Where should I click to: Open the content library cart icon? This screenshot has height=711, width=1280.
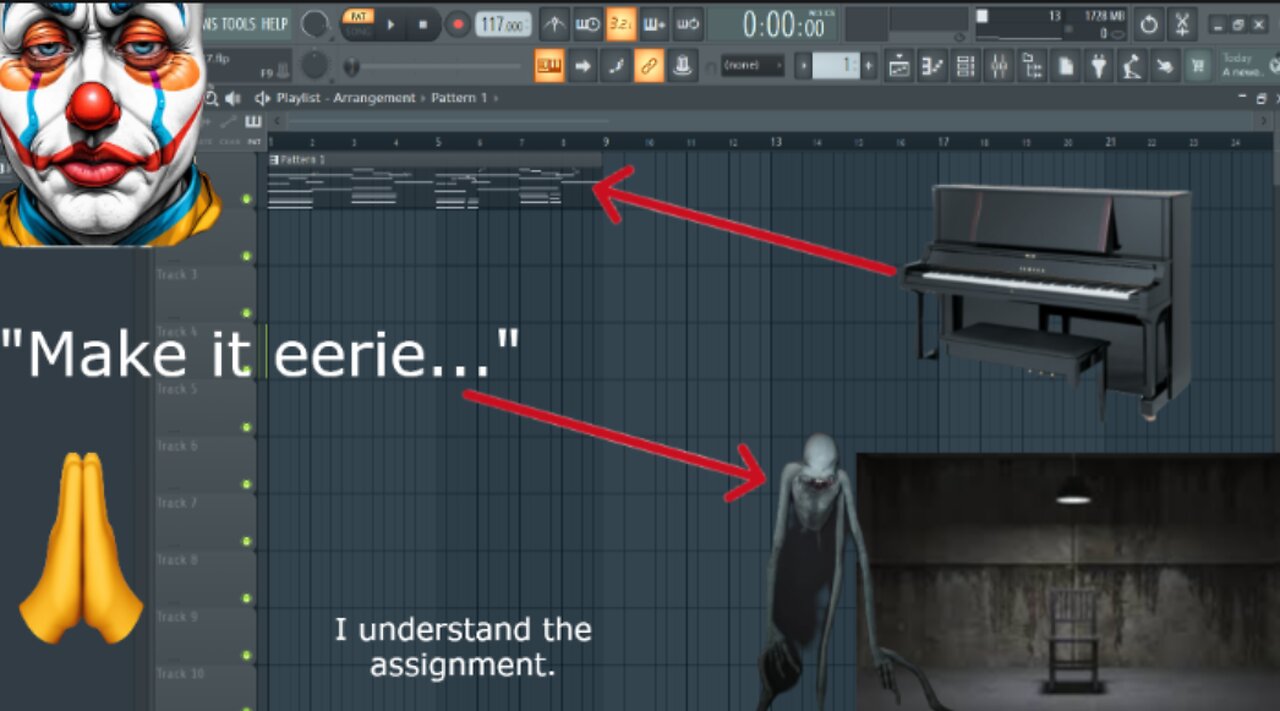pos(1197,66)
